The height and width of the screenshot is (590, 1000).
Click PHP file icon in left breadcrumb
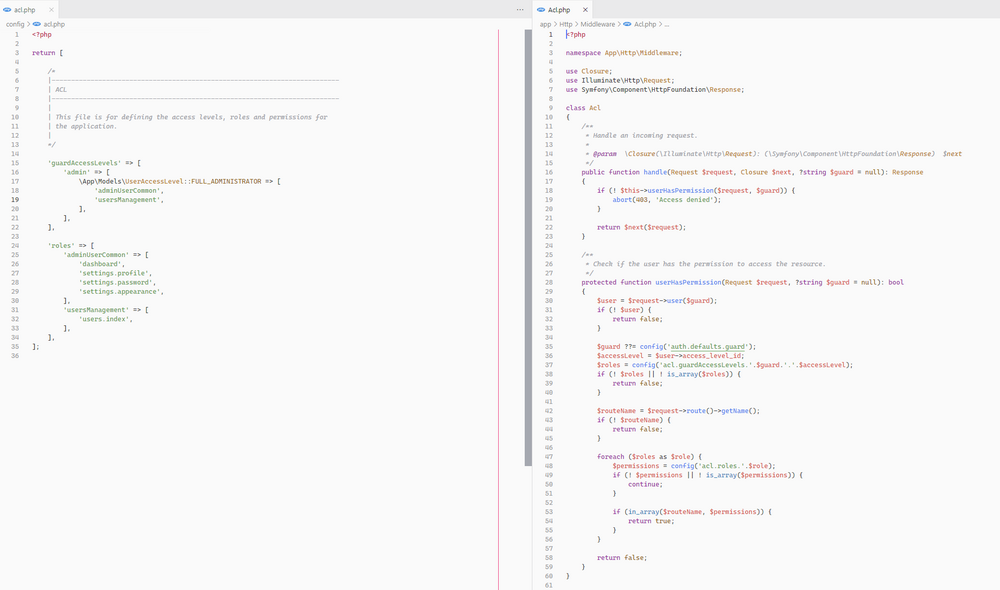click(x=37, y=24)
